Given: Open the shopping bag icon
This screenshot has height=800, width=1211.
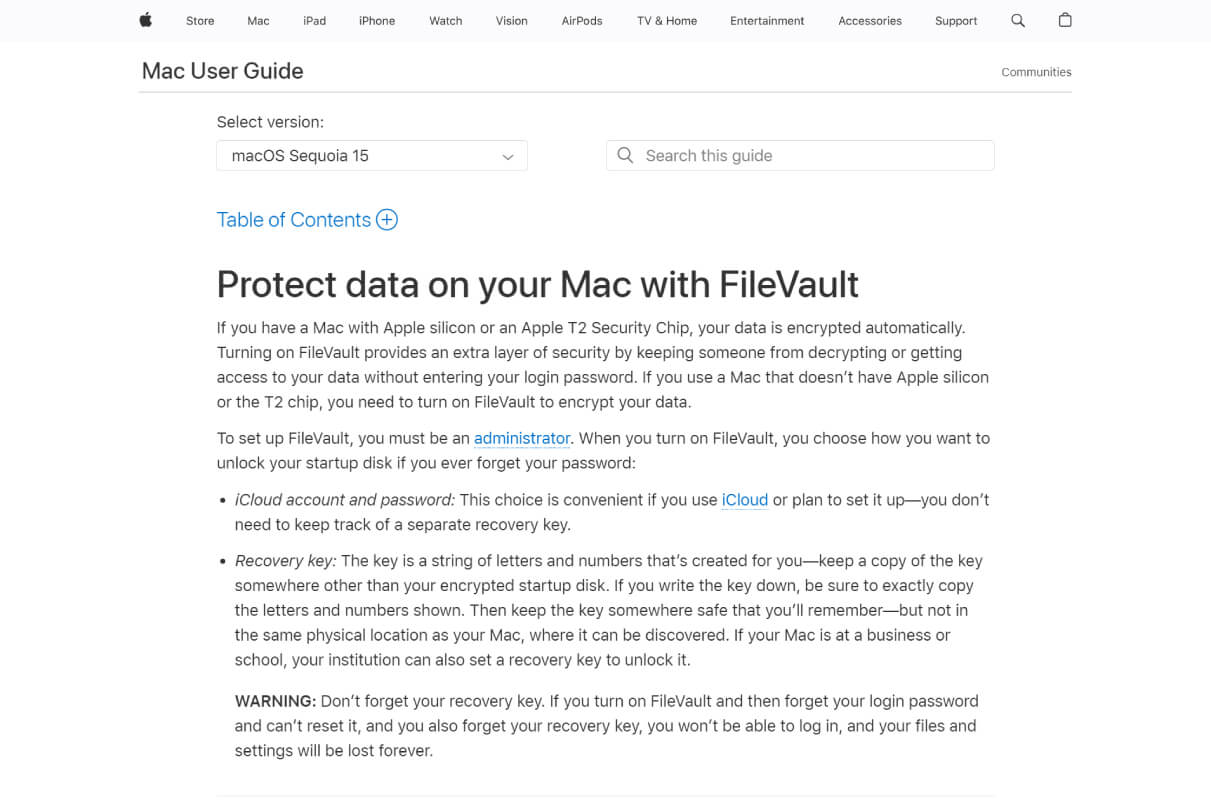Looking at the screenshot, I should point(1065,20).
